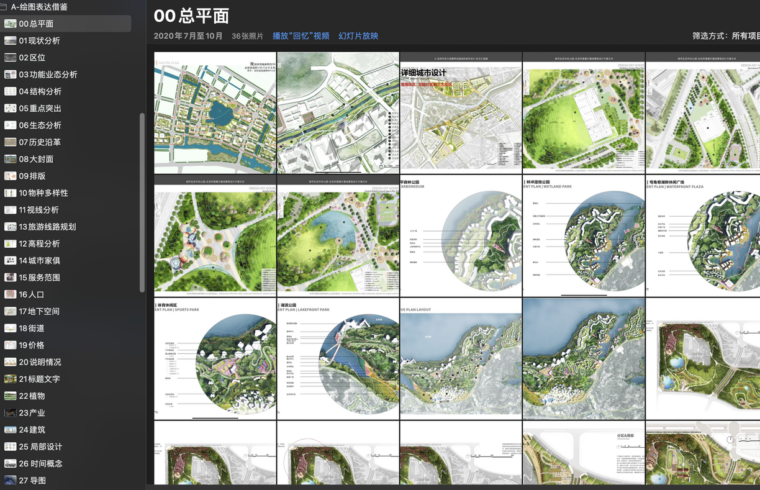This screenshot has width=760, height=490.
Task: Select the 25 局部设计 album label
Action: [x=40, y=447]
